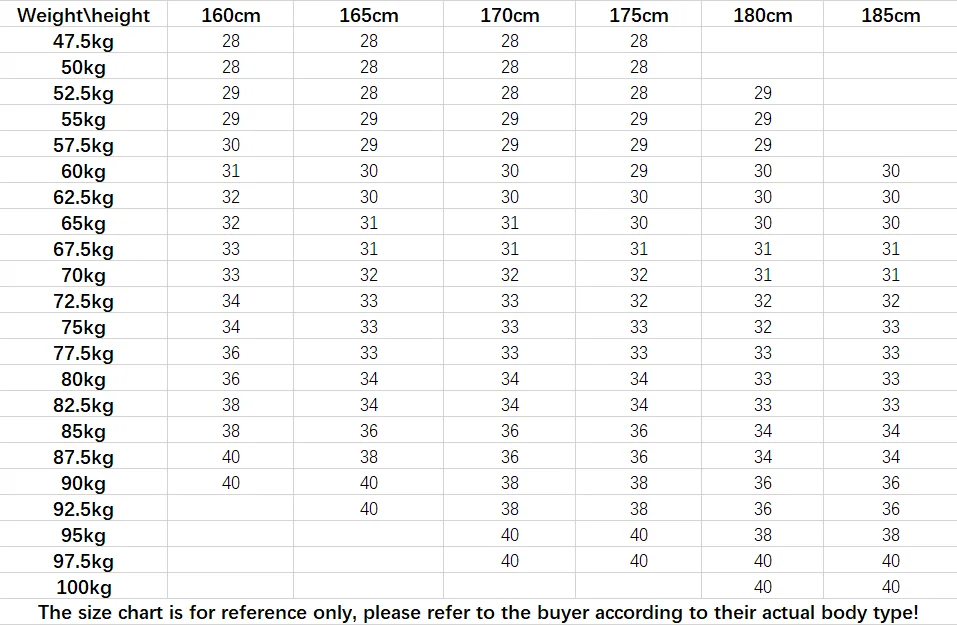
Task: Select the 97.5kg row label
Action: click(x=84, y=562)
